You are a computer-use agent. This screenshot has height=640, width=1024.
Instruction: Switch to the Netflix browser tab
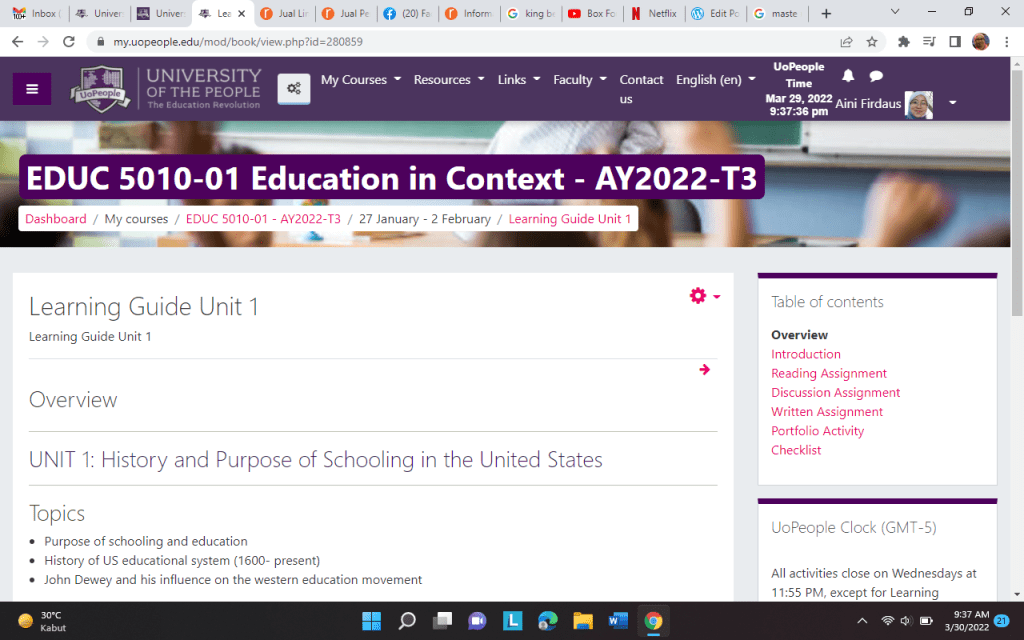tap(655, 14)
